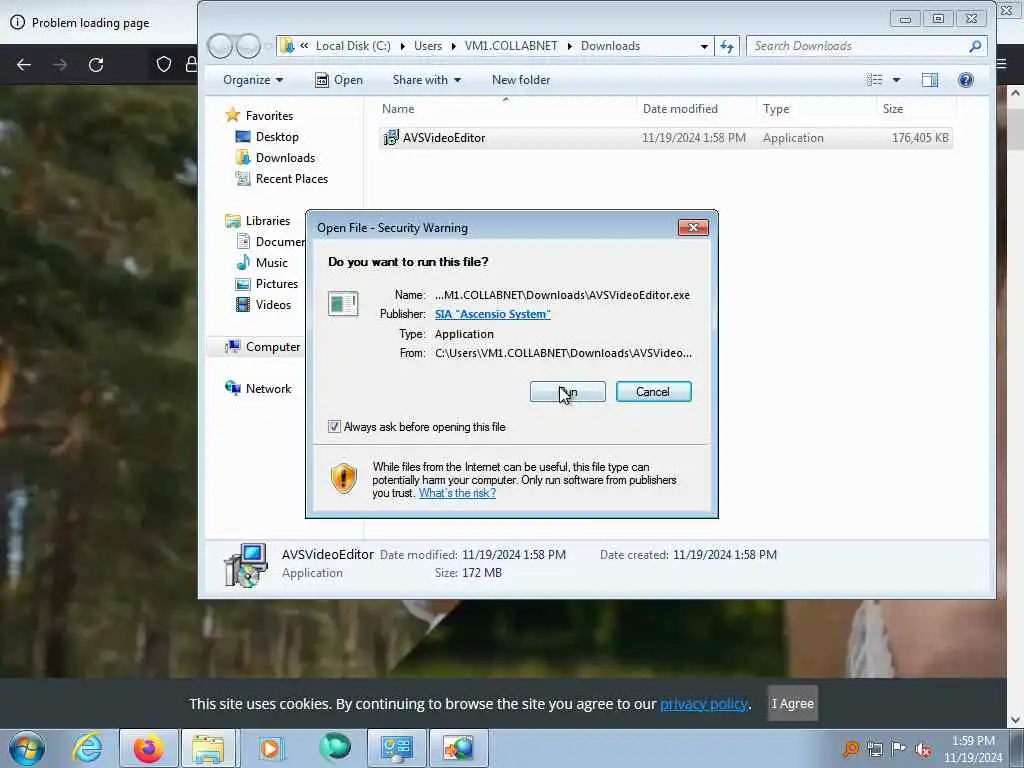
Task: Select the AVSVideoEditor file row
Action: click(x=665, y=138)
